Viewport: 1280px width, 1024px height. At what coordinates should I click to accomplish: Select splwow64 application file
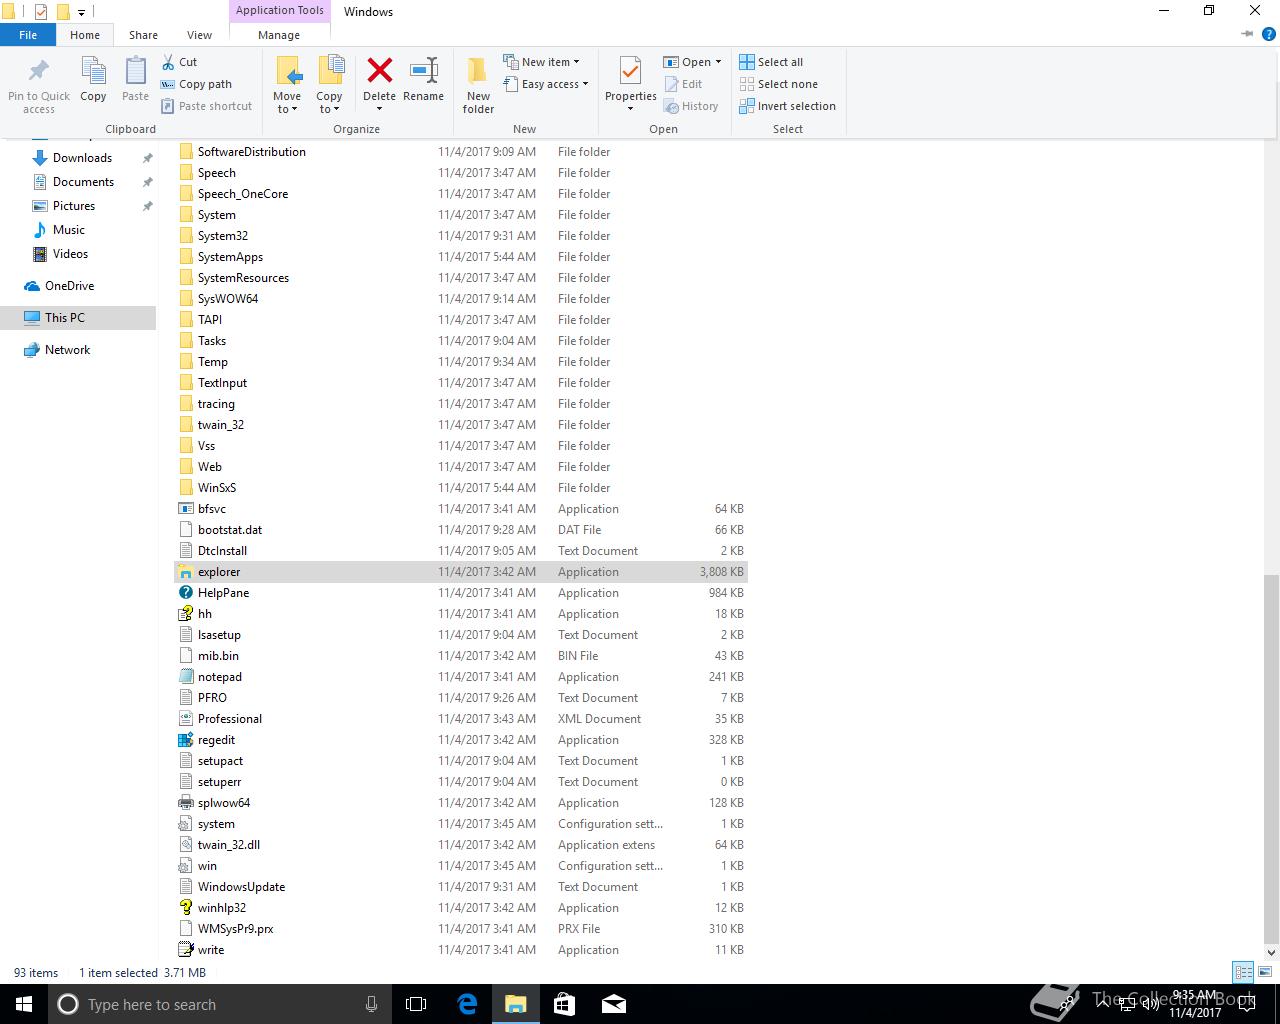pos(461,803)
